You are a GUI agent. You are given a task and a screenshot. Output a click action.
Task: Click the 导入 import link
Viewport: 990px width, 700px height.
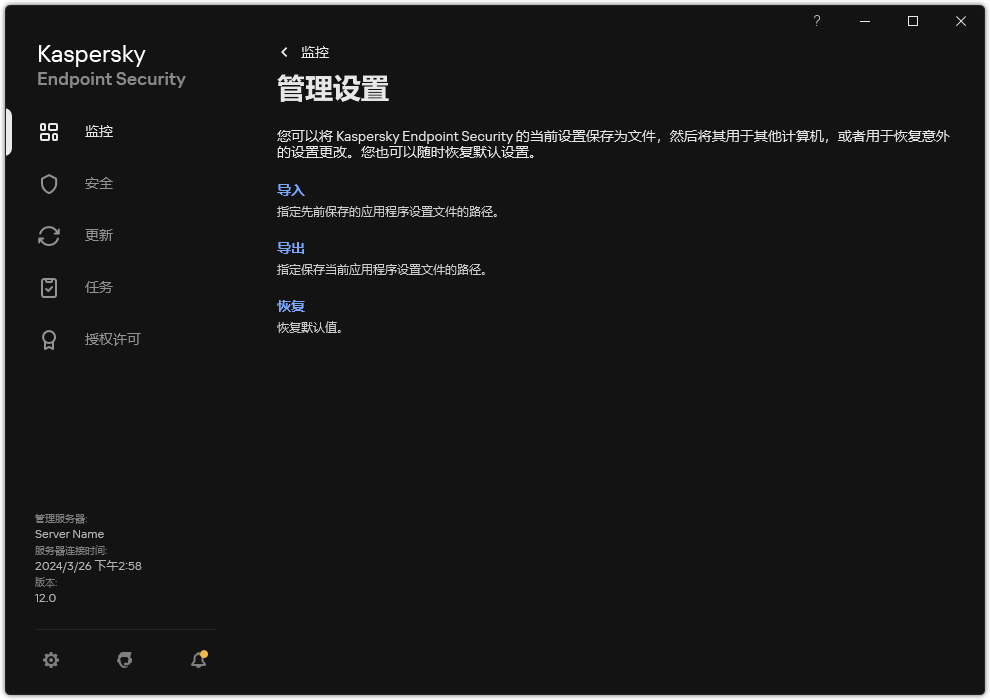[x=290, y=189]
